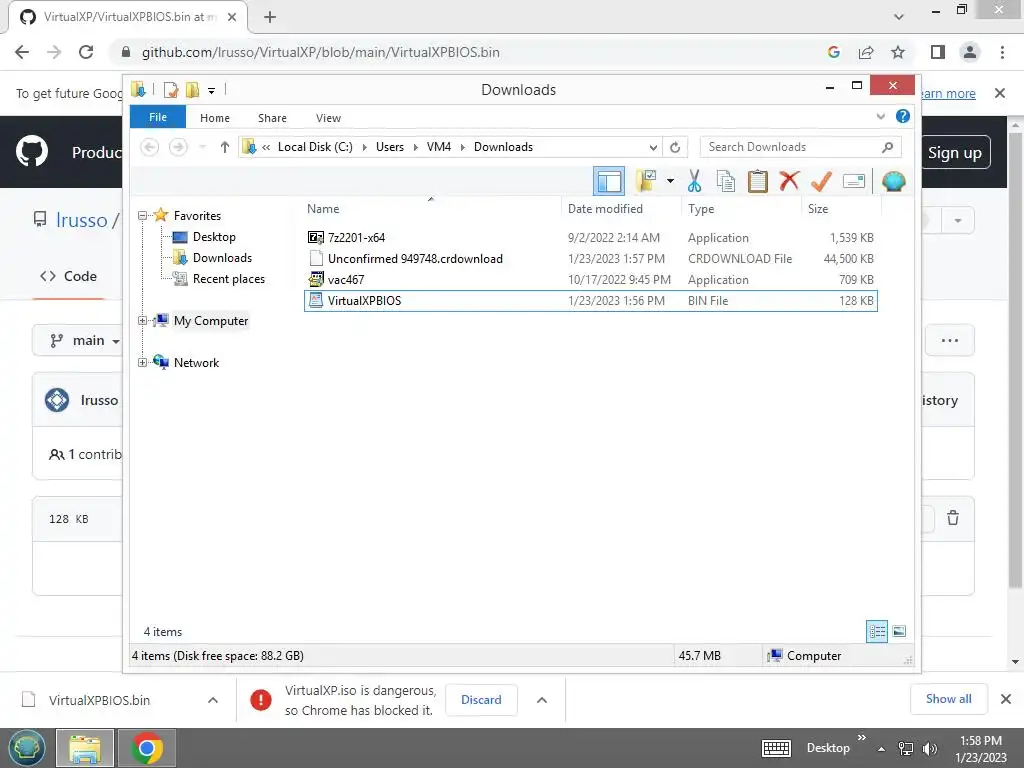Collapse the Favorites tree node
The height and width of the screenshot is (768, 1024).
click(x=142, y=216)
